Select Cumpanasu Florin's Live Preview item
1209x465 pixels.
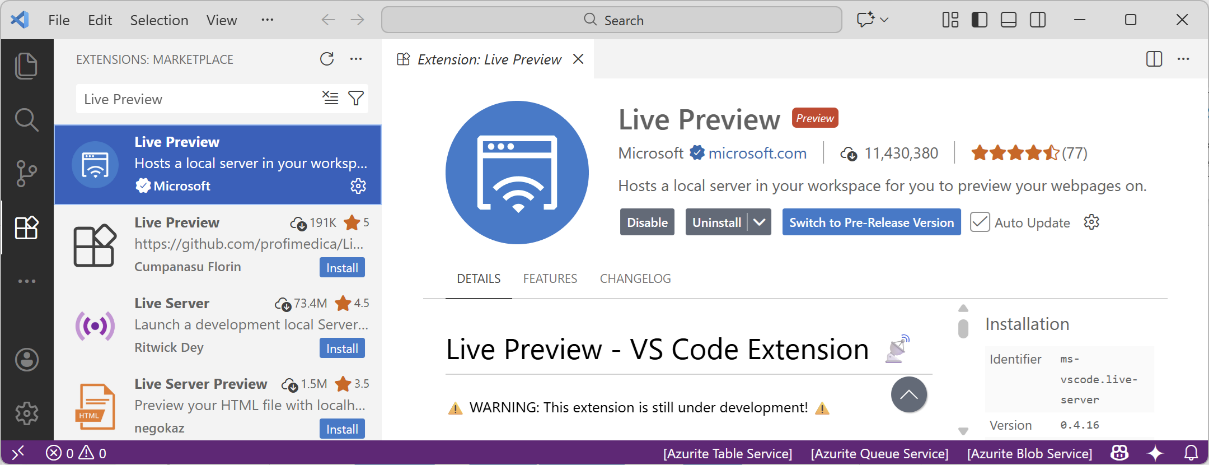click(218, 245)
